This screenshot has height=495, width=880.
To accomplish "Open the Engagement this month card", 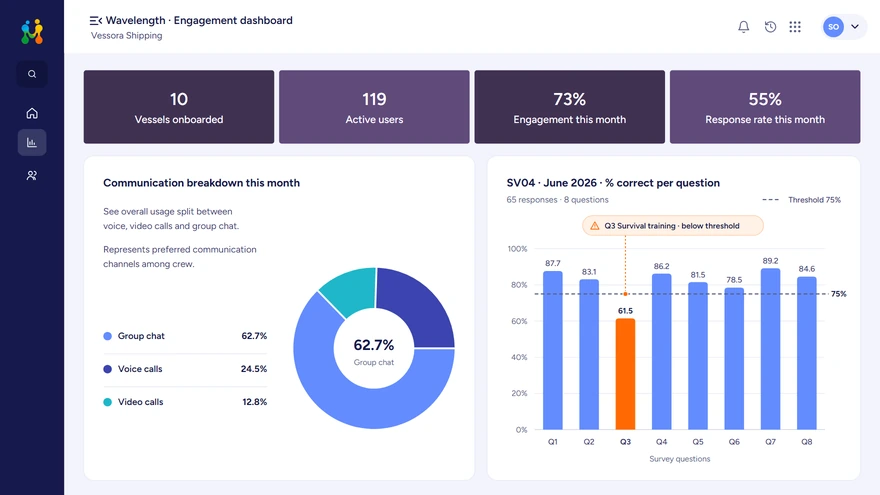I will (x=570, y=107).
